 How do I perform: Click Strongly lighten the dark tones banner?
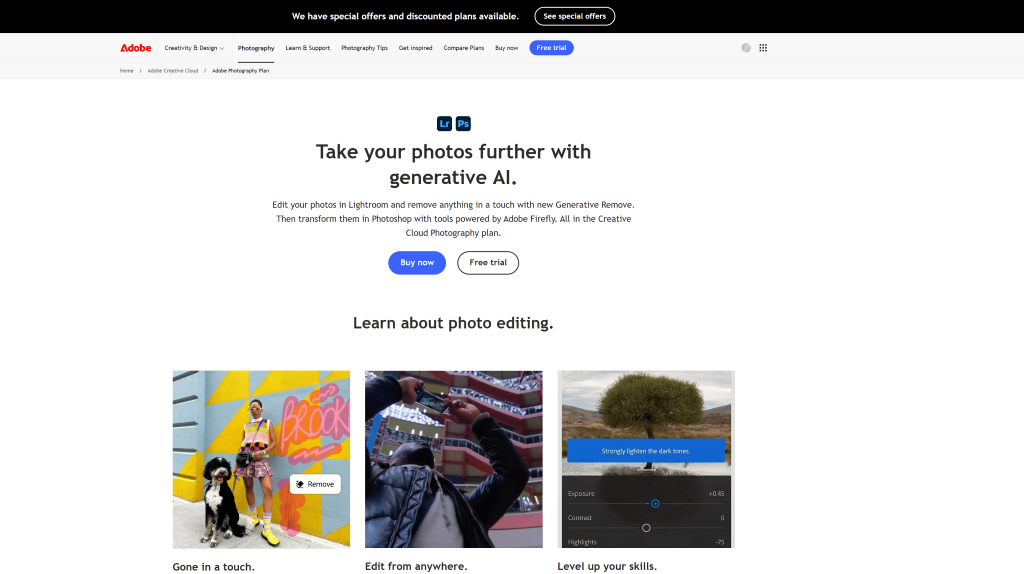(x=646, y=451)
